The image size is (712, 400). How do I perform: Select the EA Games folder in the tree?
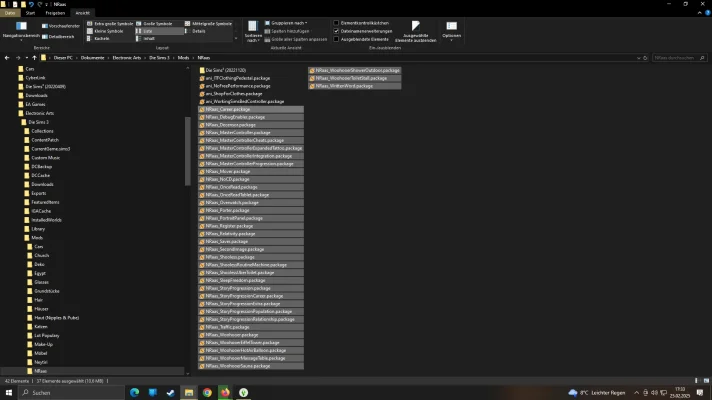pyautogui.click(x=35, y=104)
